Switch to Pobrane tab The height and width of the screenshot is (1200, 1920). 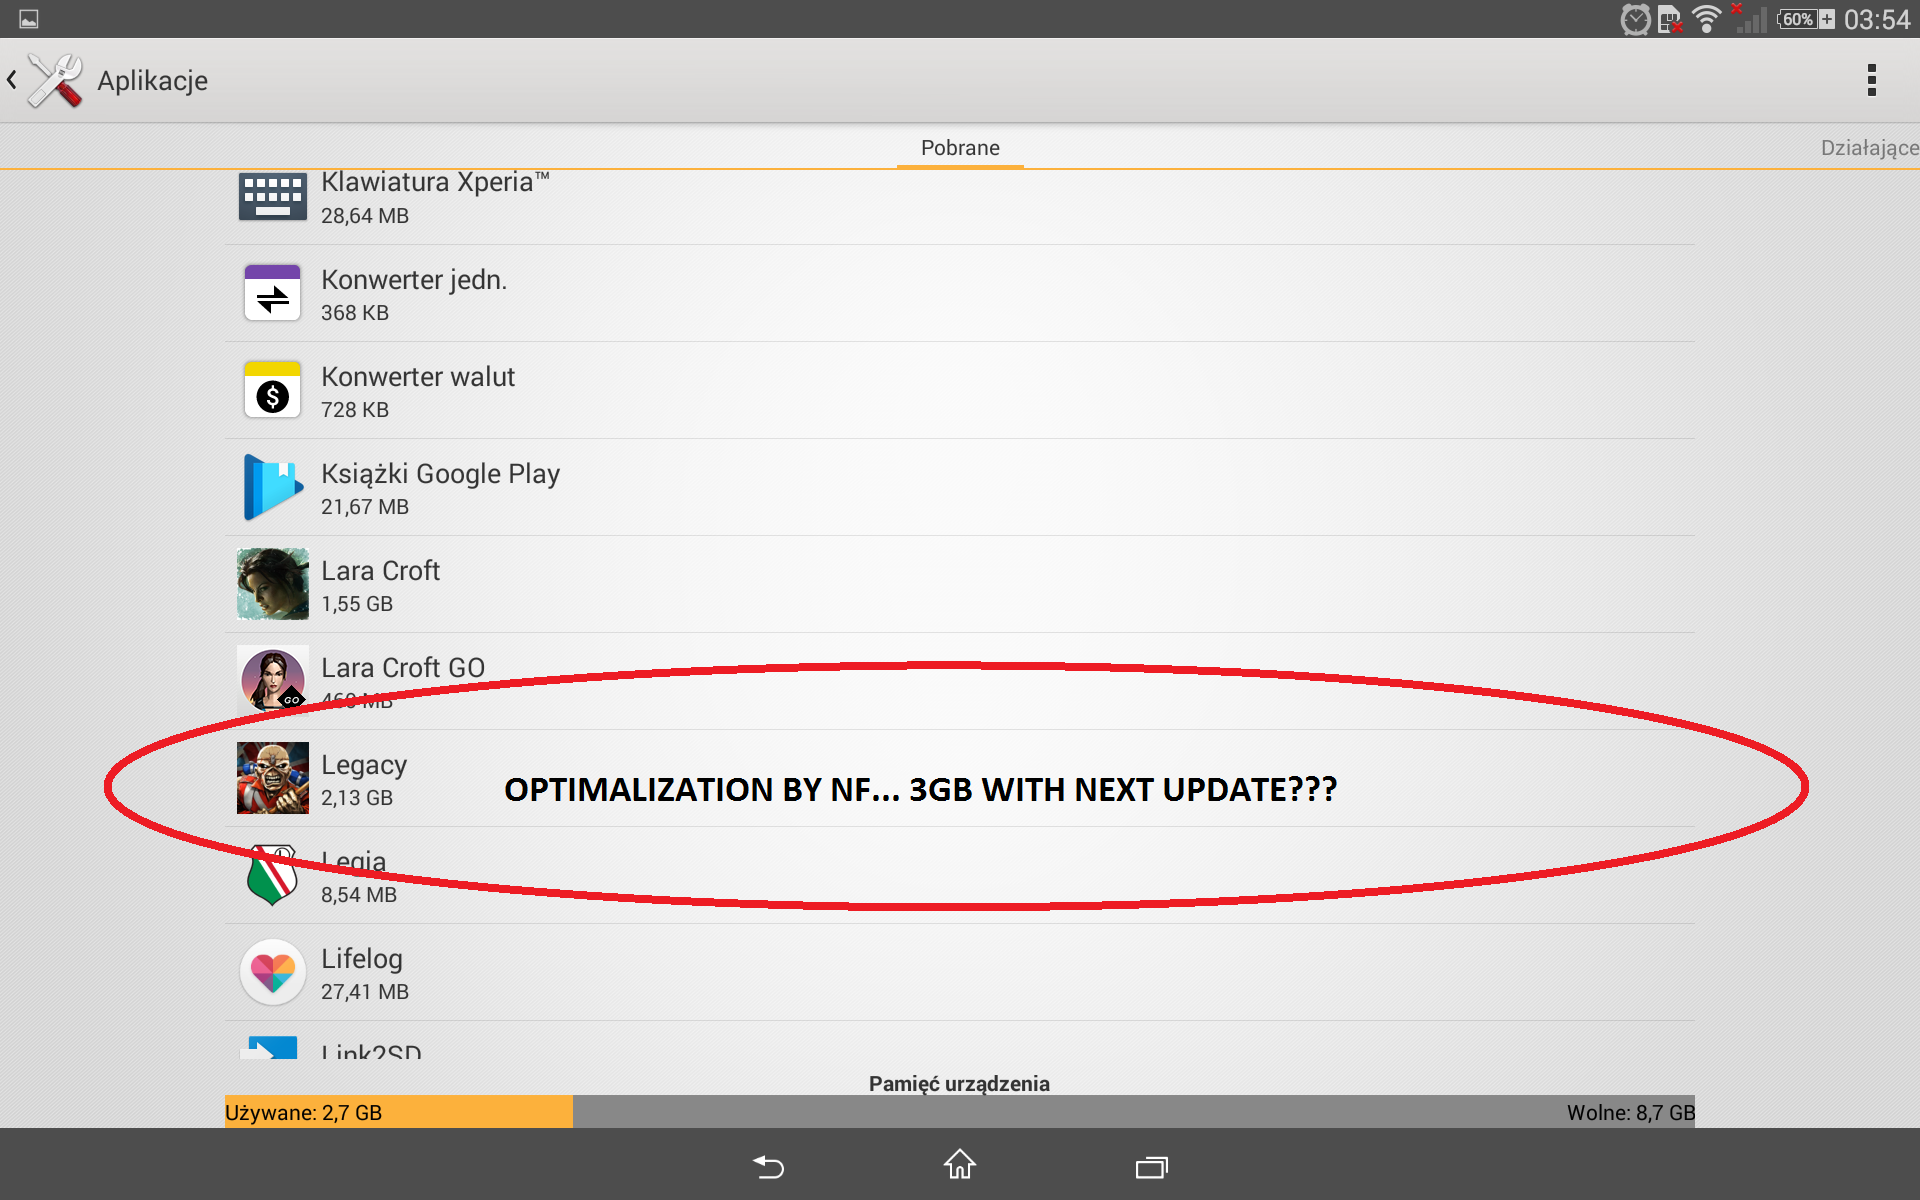coord(959,147)
